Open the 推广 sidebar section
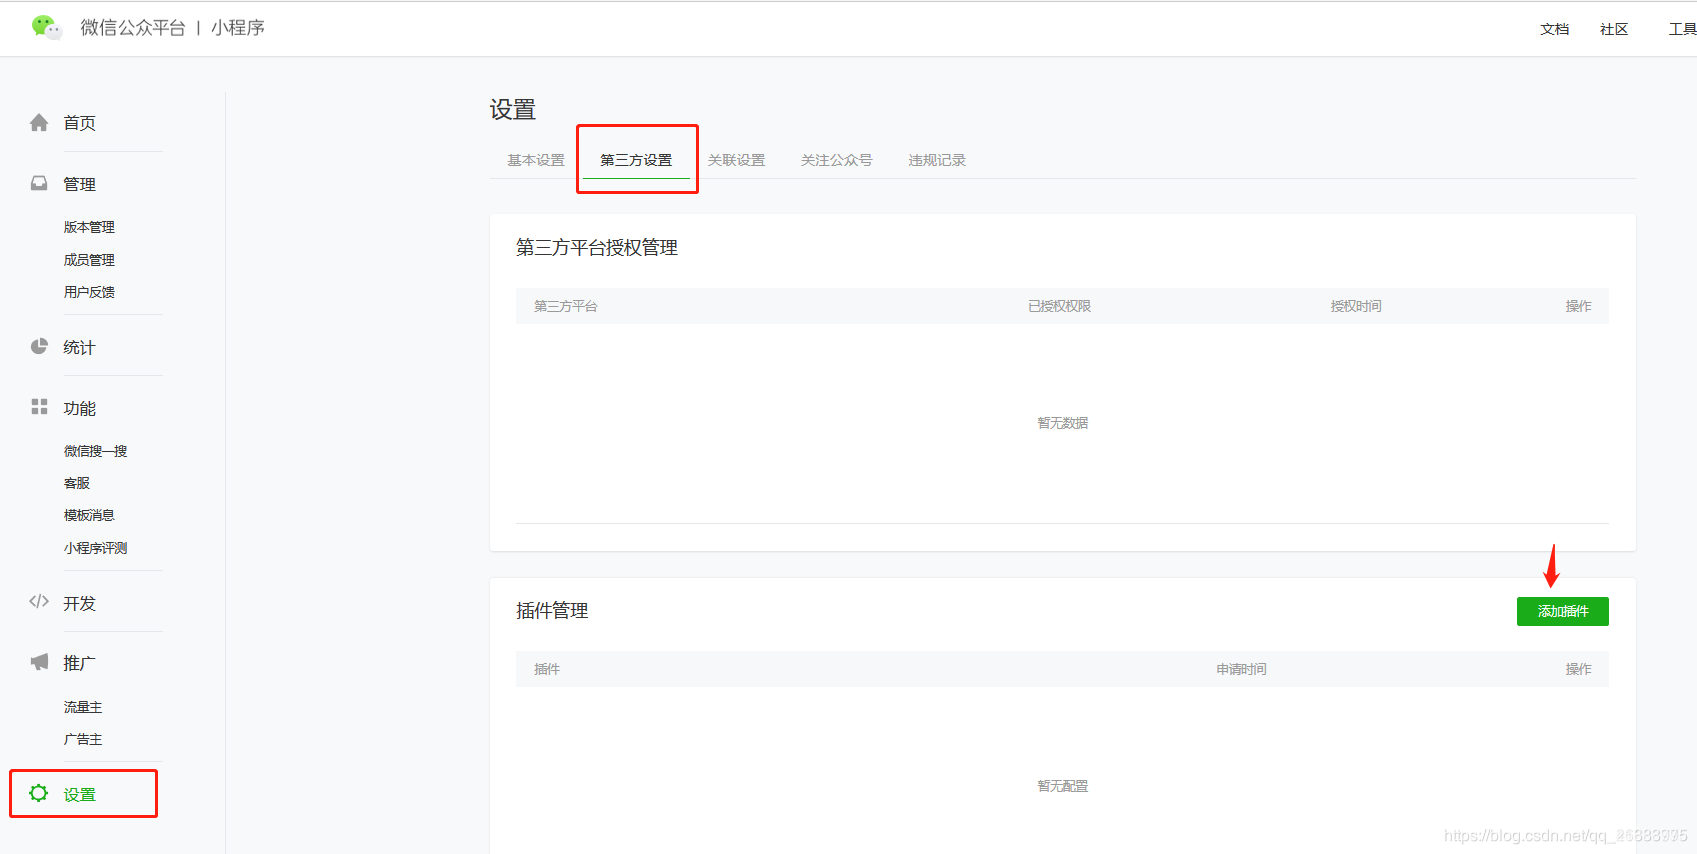The width and height of the screenshot is (1697, 854). (79, 663)
